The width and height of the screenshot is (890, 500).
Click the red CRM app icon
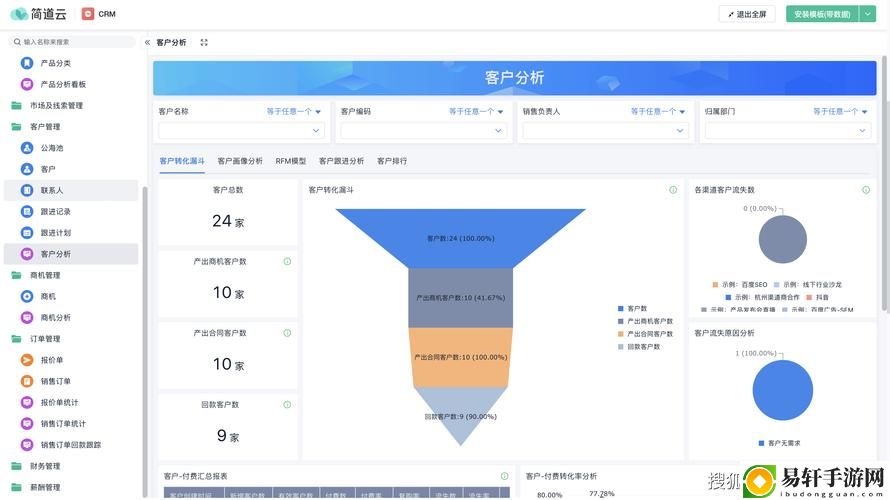tap(88, 14)
